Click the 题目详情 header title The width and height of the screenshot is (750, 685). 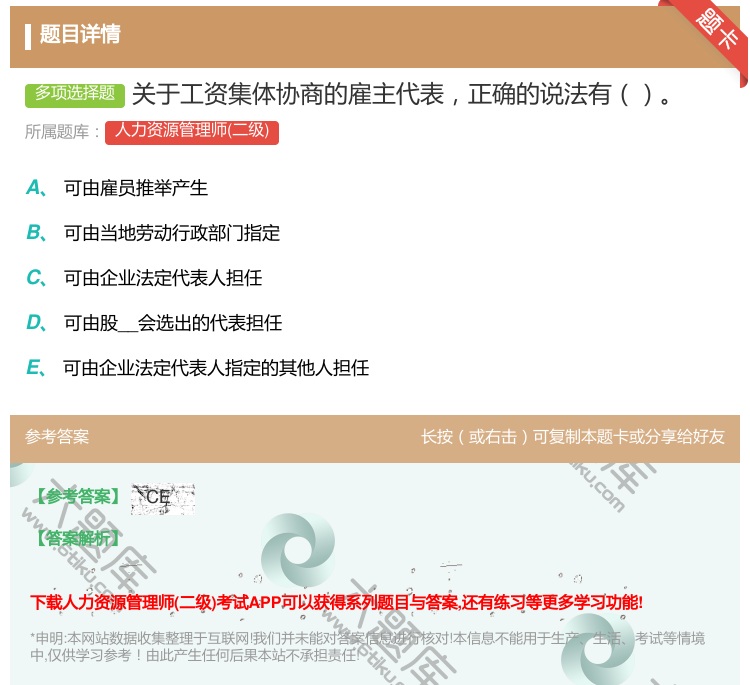pos(80,34)
